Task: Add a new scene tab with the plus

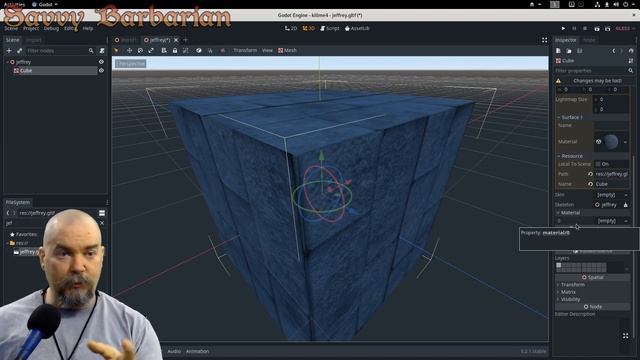Action: [185, 40]
